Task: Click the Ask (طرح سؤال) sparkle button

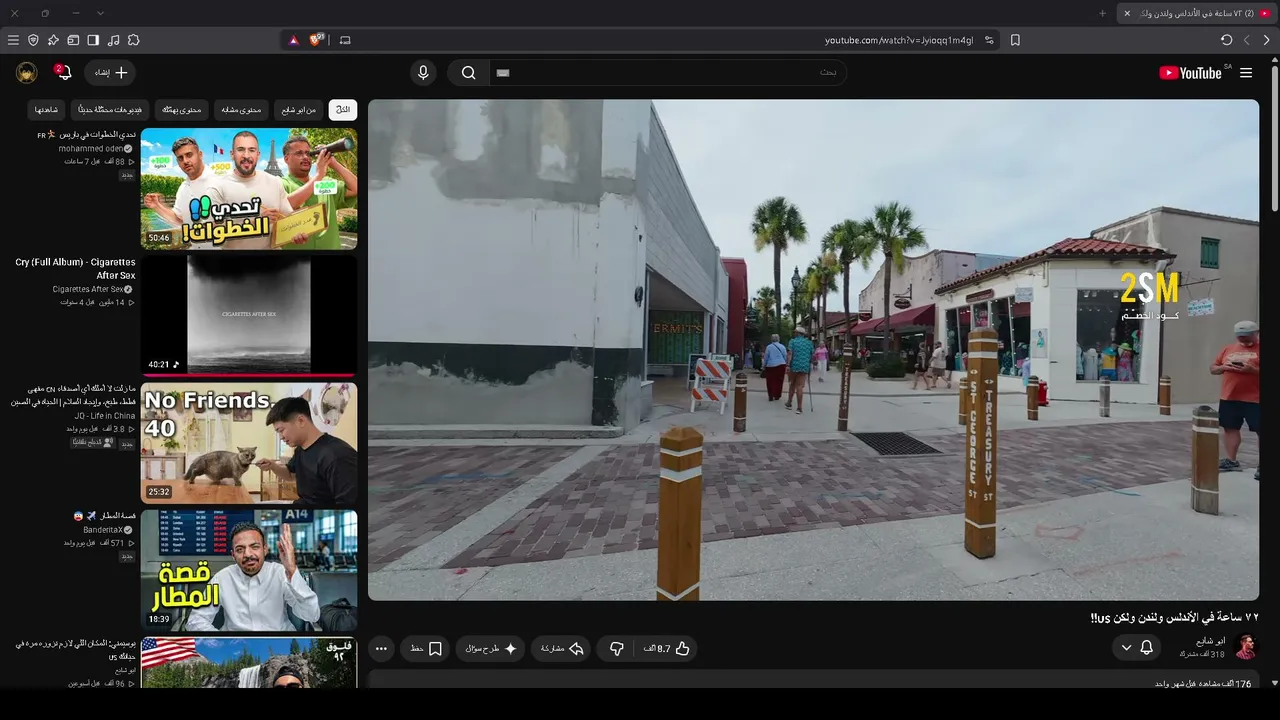Action: [x=490, y=649]
